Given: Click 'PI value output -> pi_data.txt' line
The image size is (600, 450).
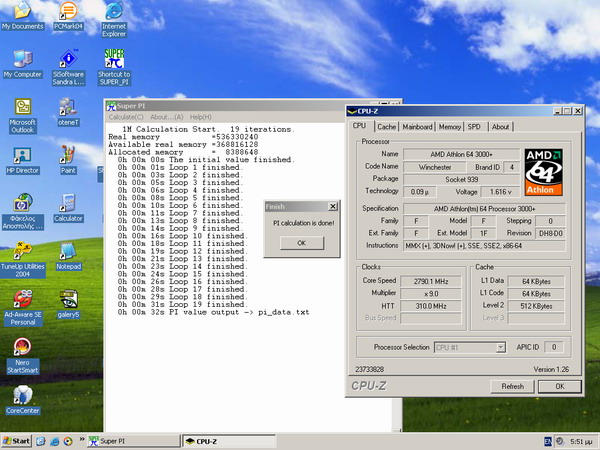Looking at the screenshot, I should [214, 312].
